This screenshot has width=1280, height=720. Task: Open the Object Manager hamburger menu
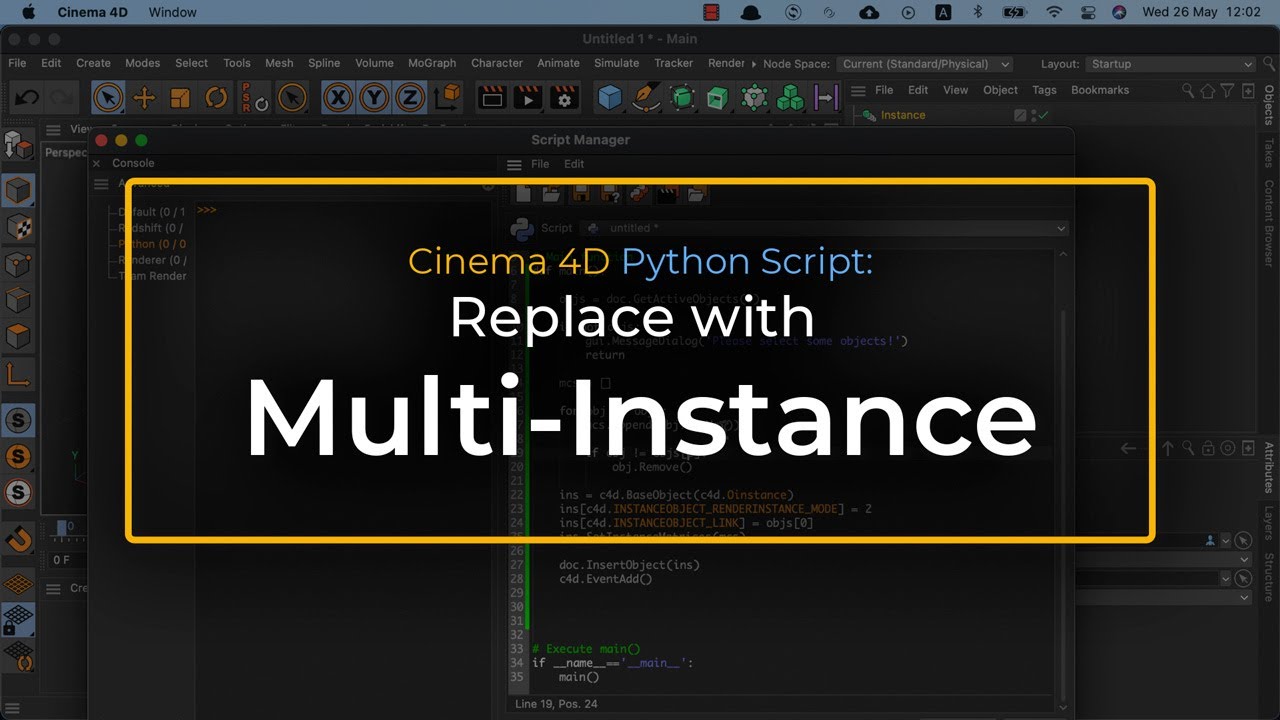(858, 90)
